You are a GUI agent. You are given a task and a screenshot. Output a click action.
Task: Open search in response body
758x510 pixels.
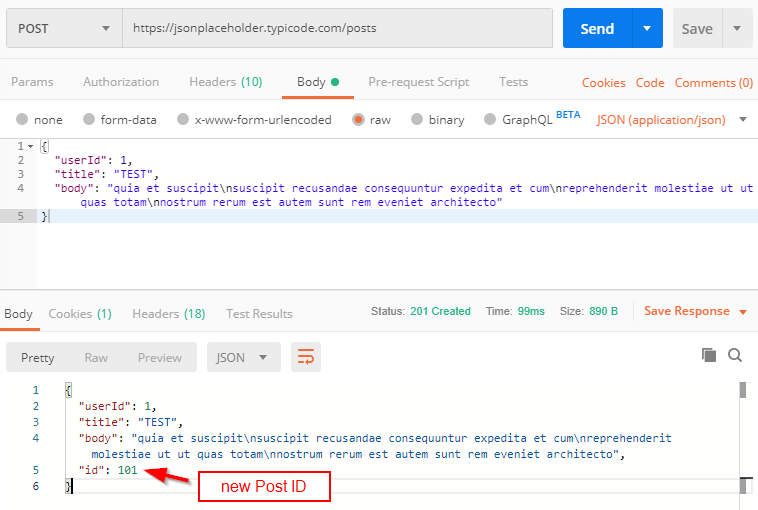pyautogui.click(x=735, y=355)
